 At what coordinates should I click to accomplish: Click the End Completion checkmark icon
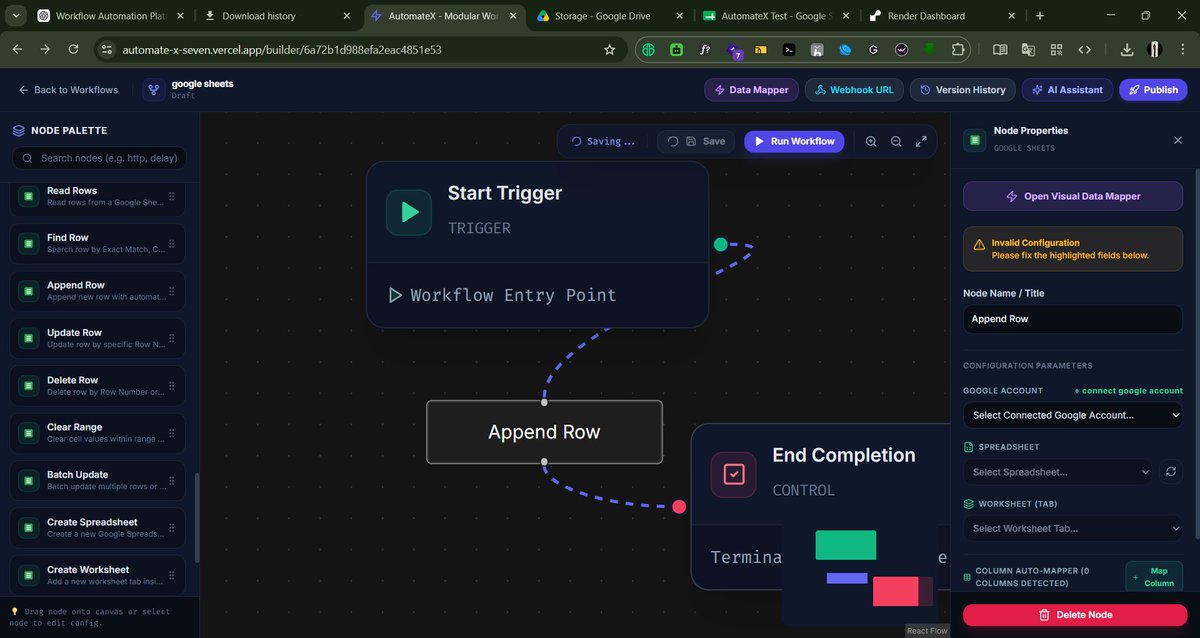(x=734, y=474)
